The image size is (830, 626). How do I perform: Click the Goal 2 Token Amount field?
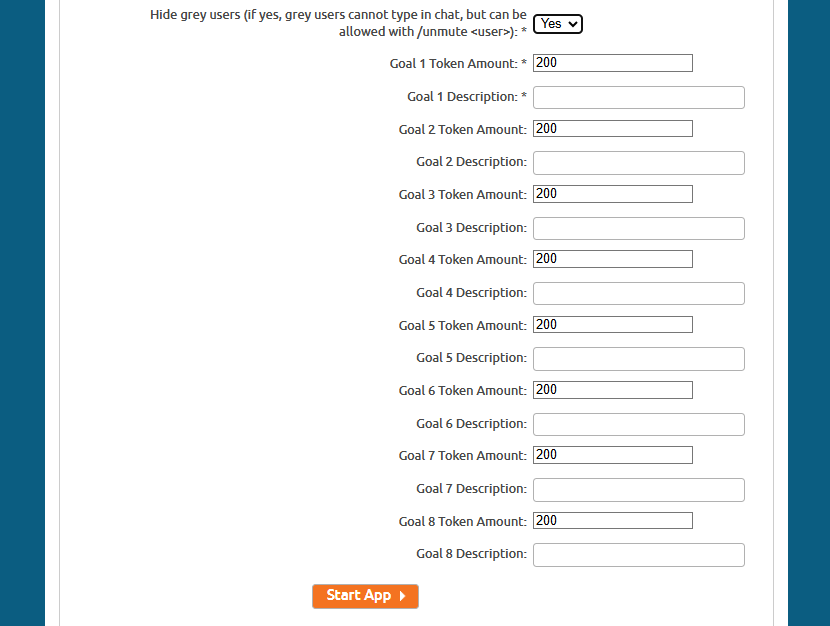pyautogui.click(x=612, y=128)
